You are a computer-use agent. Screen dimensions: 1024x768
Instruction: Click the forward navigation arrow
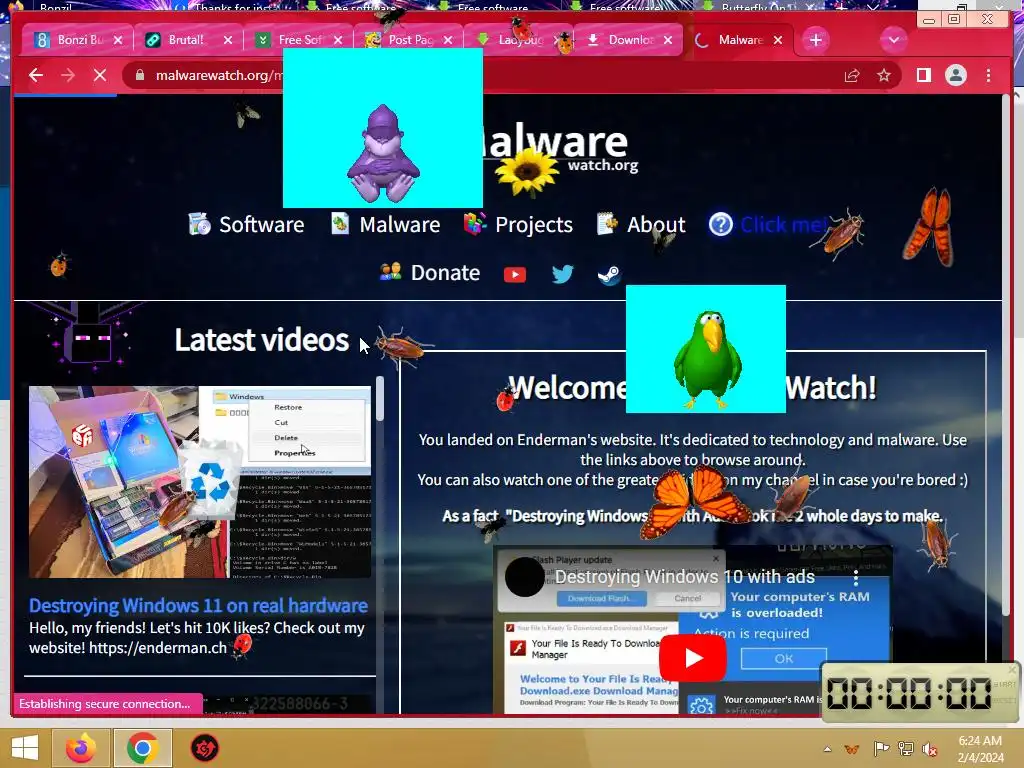pyautogui.click(x=68, y=75)
